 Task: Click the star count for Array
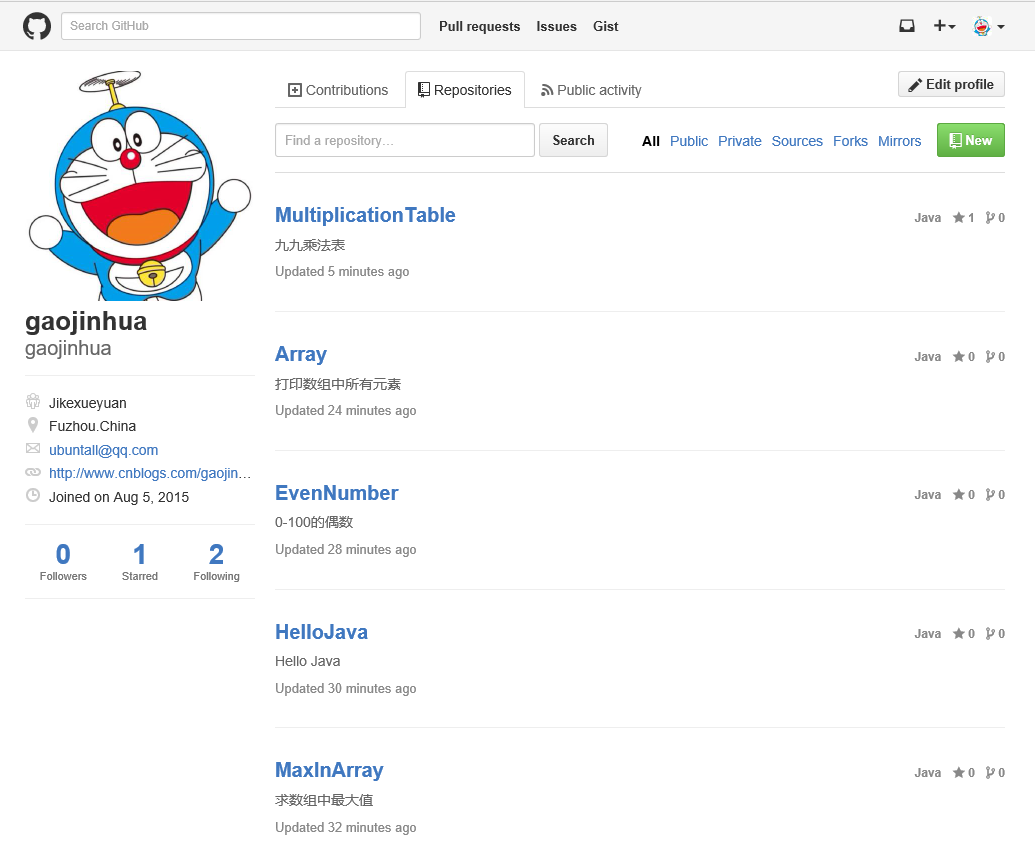coord(963,357)
